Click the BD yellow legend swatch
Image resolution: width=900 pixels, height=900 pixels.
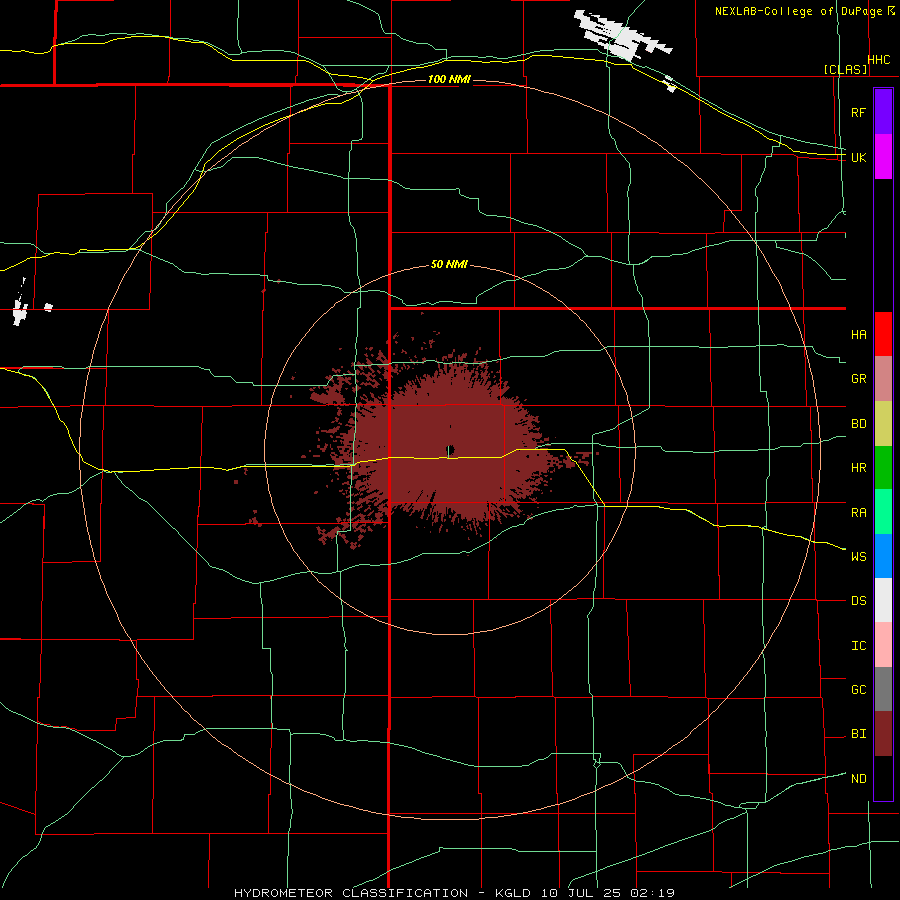(x=883, y=423)
